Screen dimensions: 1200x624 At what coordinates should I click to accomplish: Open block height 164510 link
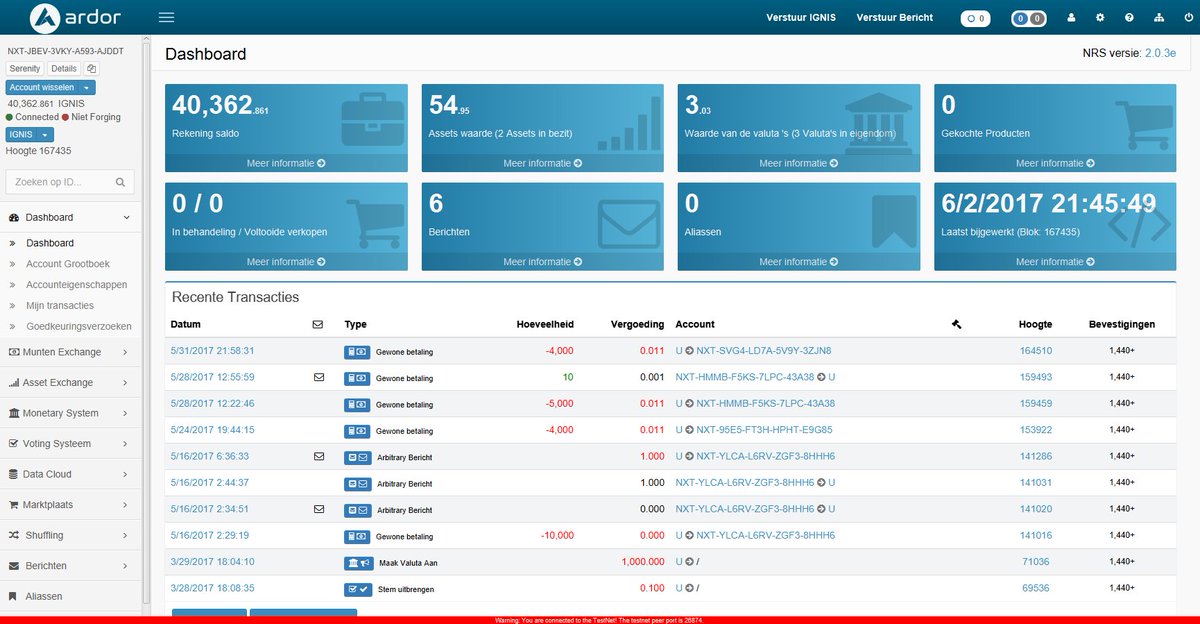coord(1035,351)
